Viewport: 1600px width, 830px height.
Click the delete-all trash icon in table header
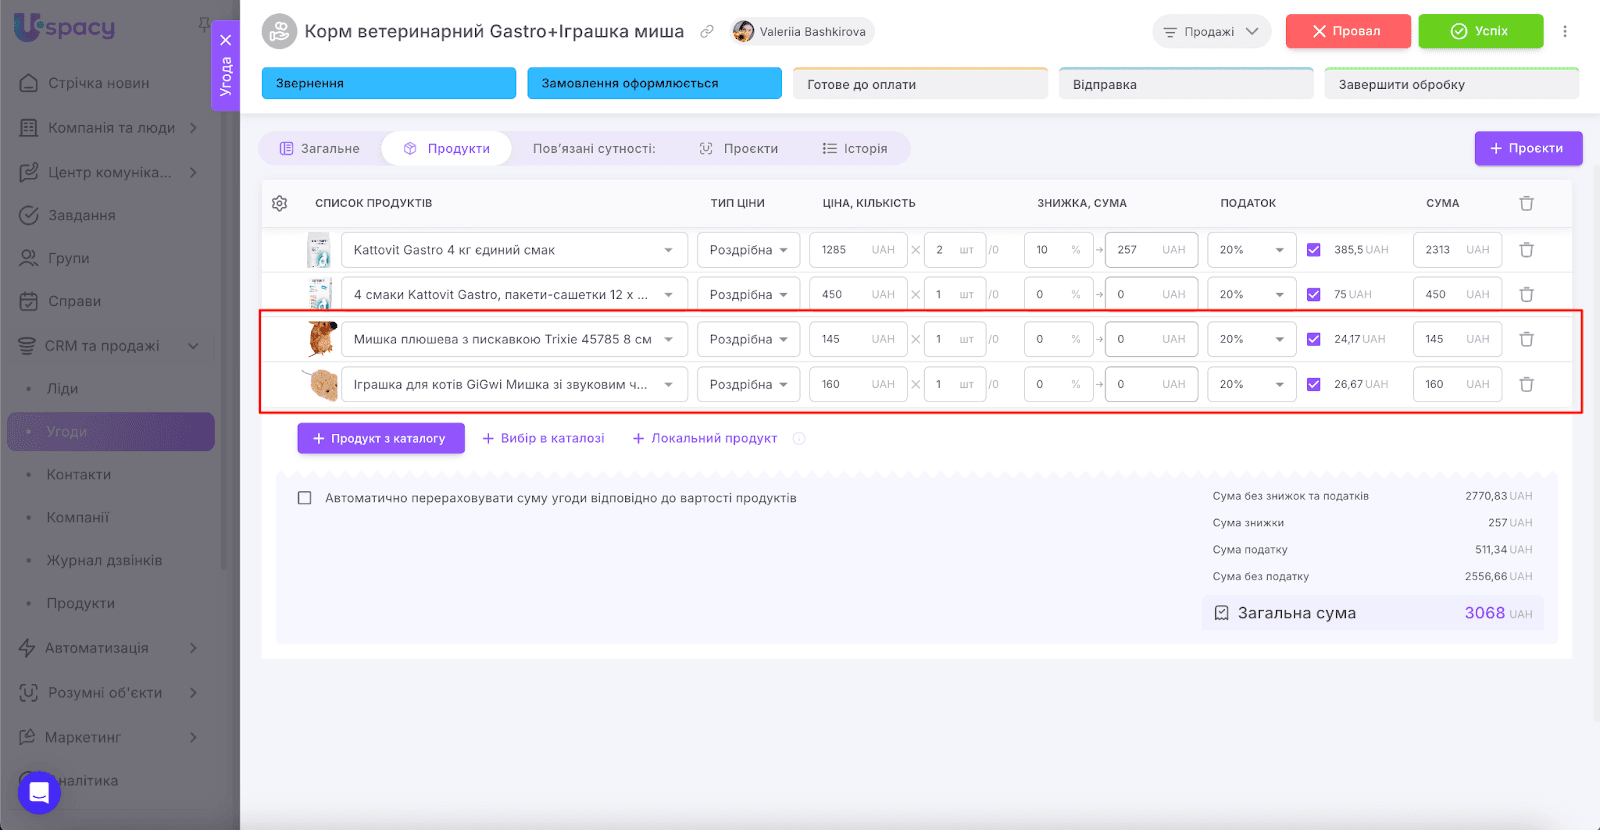[x=1526, y=203]
